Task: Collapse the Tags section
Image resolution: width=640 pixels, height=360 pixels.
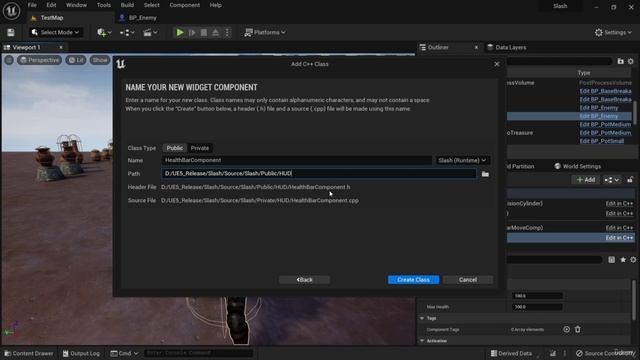Action: [422, 318]
